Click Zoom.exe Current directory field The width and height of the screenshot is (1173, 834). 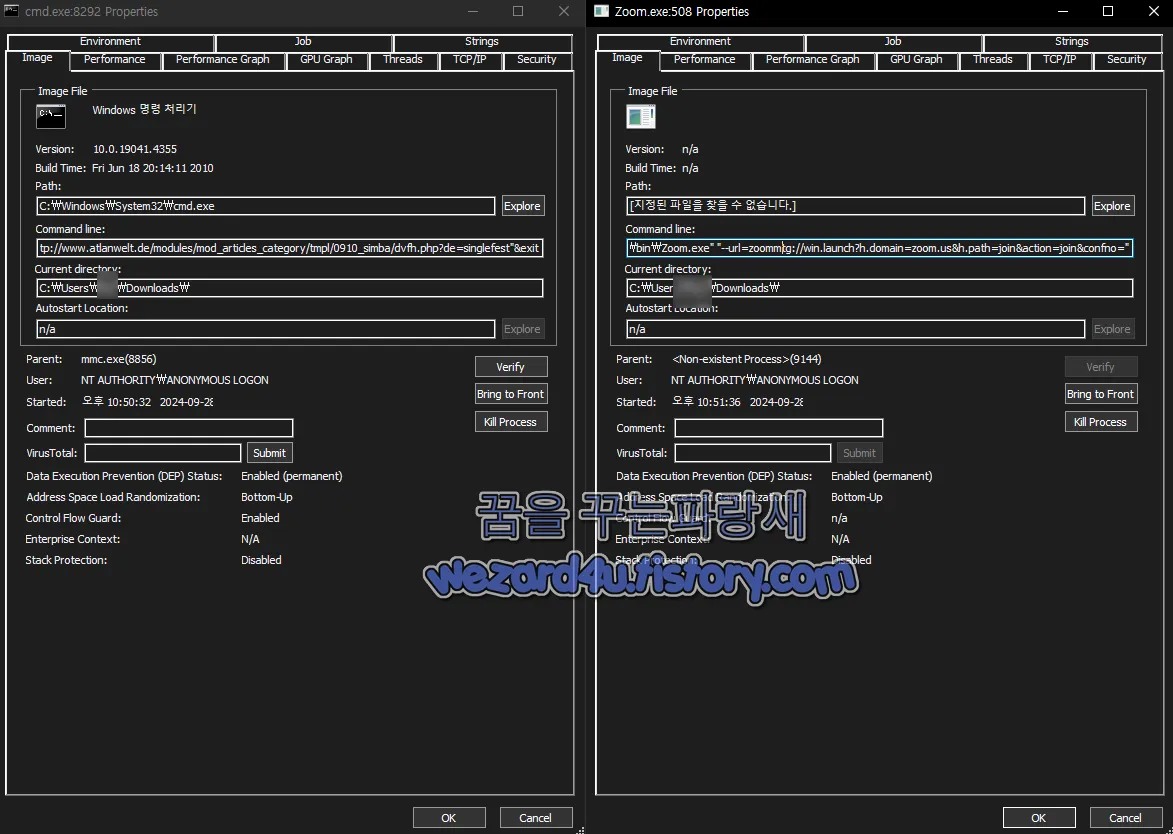pos(880,288)
